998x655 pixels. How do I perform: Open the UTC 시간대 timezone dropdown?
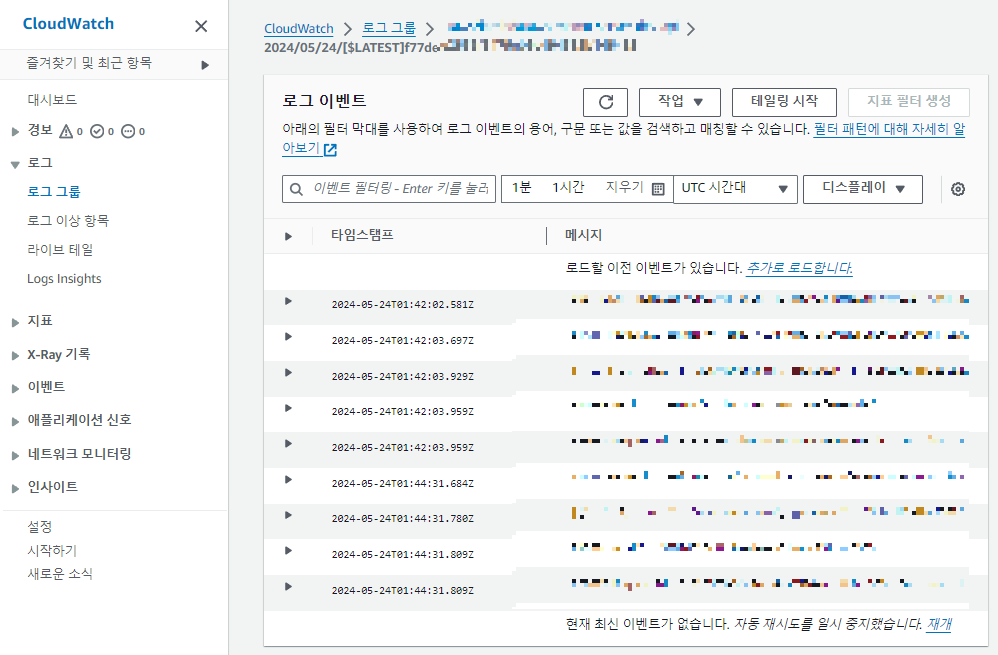click(735, 189)
